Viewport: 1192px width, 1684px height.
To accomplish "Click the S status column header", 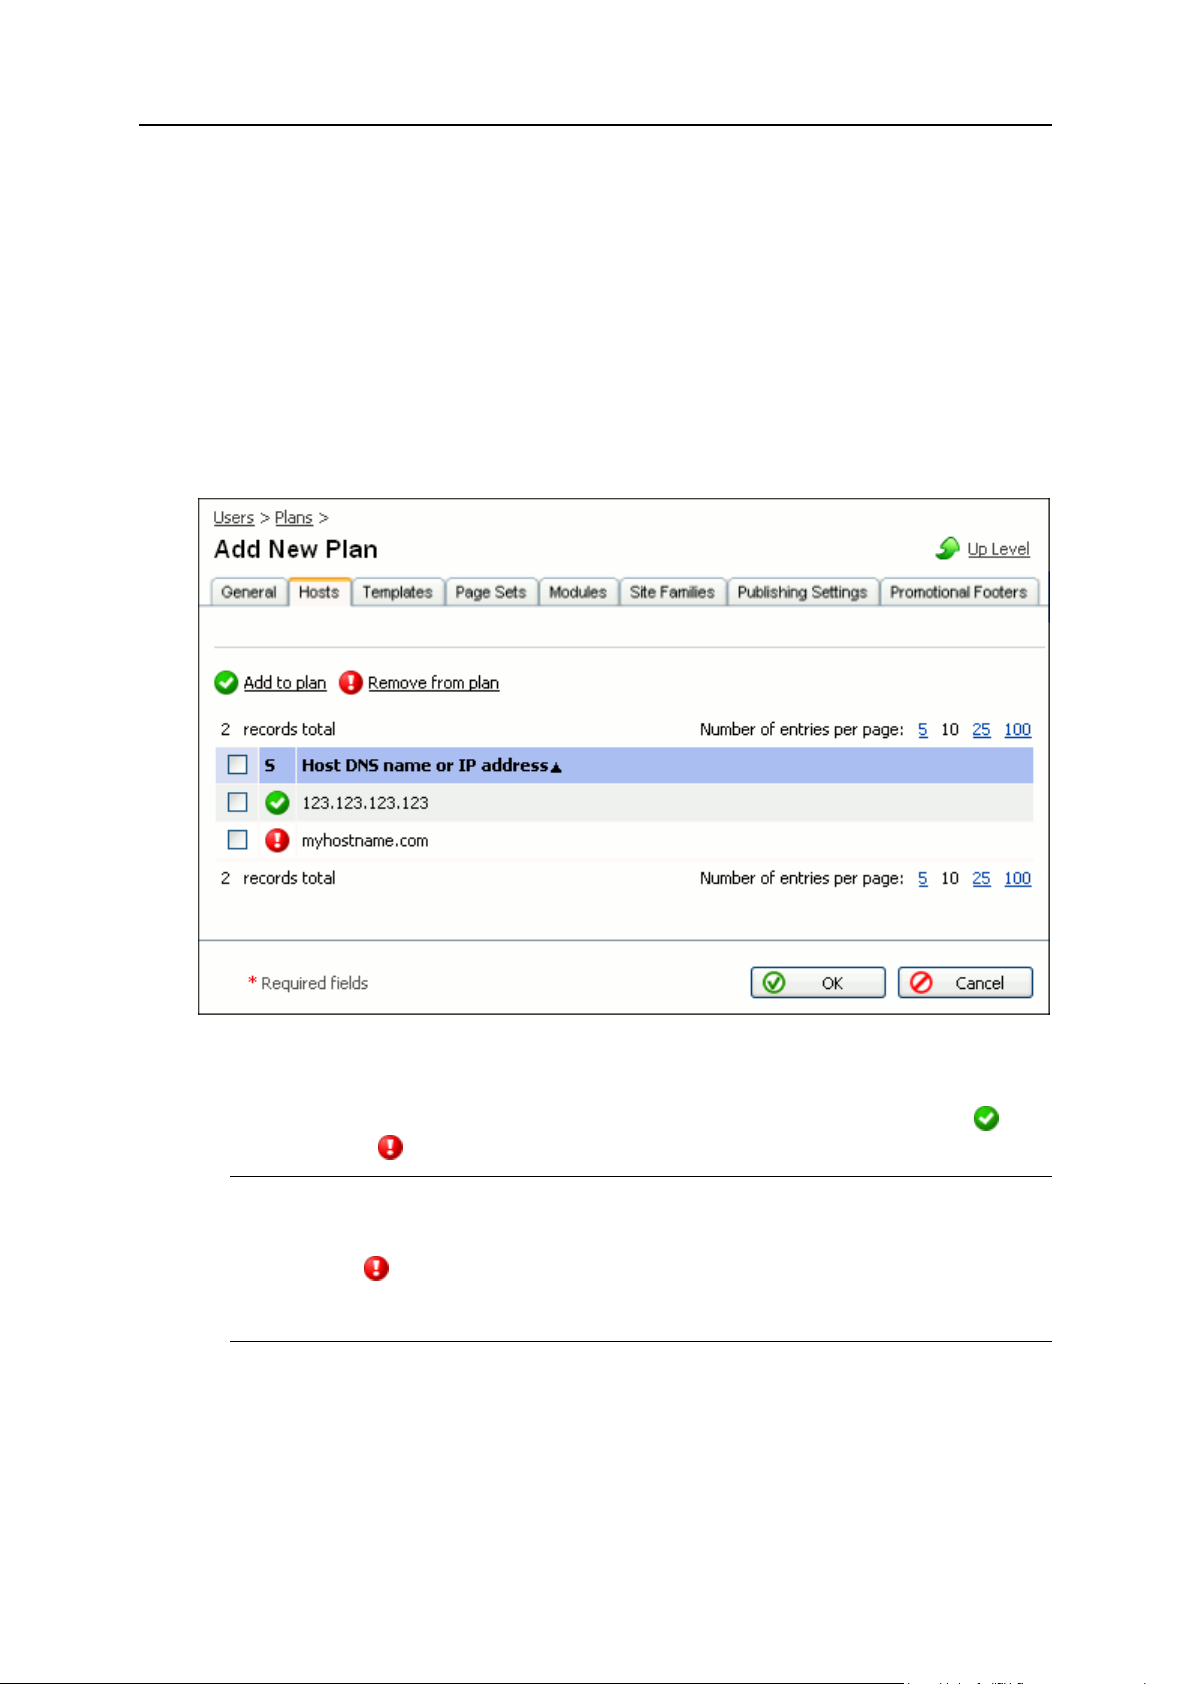I will click(270, 766).
